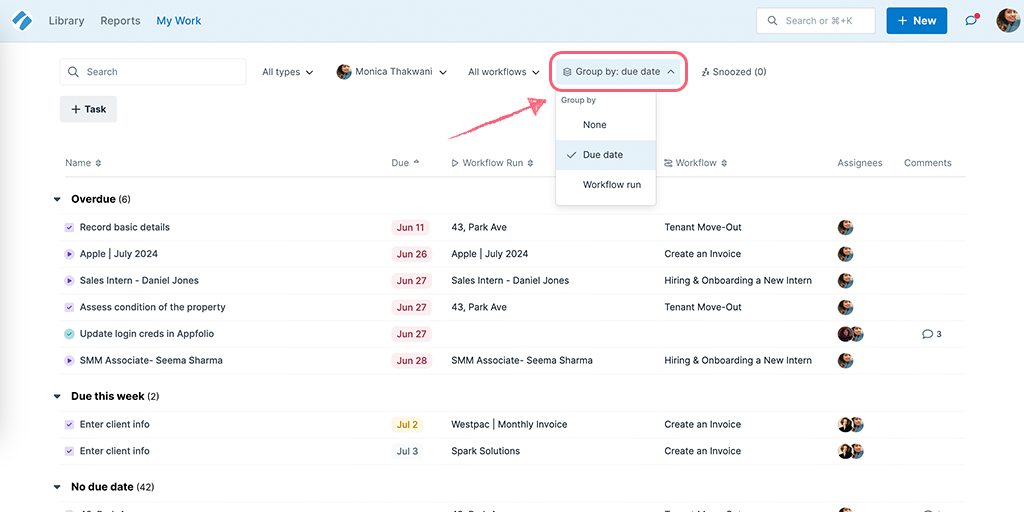Open the Tenant Move-Out workflow in first row
Viewport: 1024px width, 512px height.
(703, 227)
